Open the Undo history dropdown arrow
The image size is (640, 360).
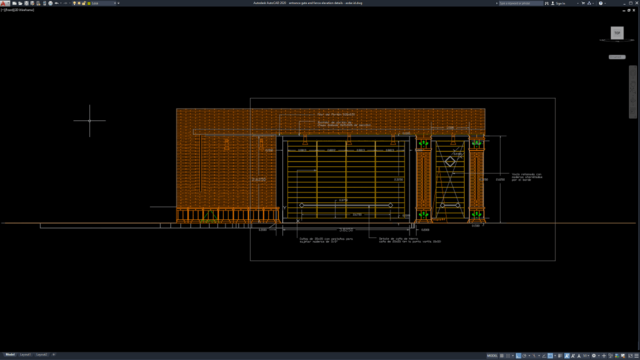61,3
